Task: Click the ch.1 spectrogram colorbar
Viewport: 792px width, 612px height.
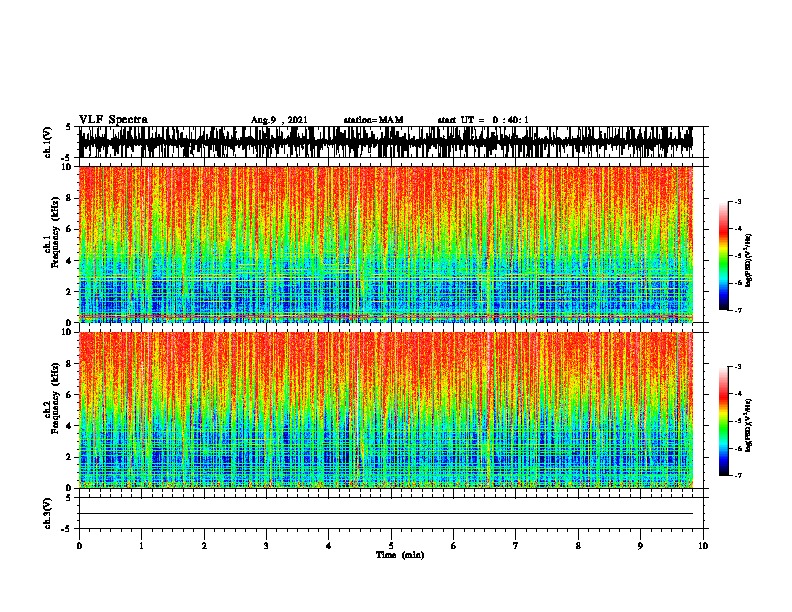Action: point(723,256)
